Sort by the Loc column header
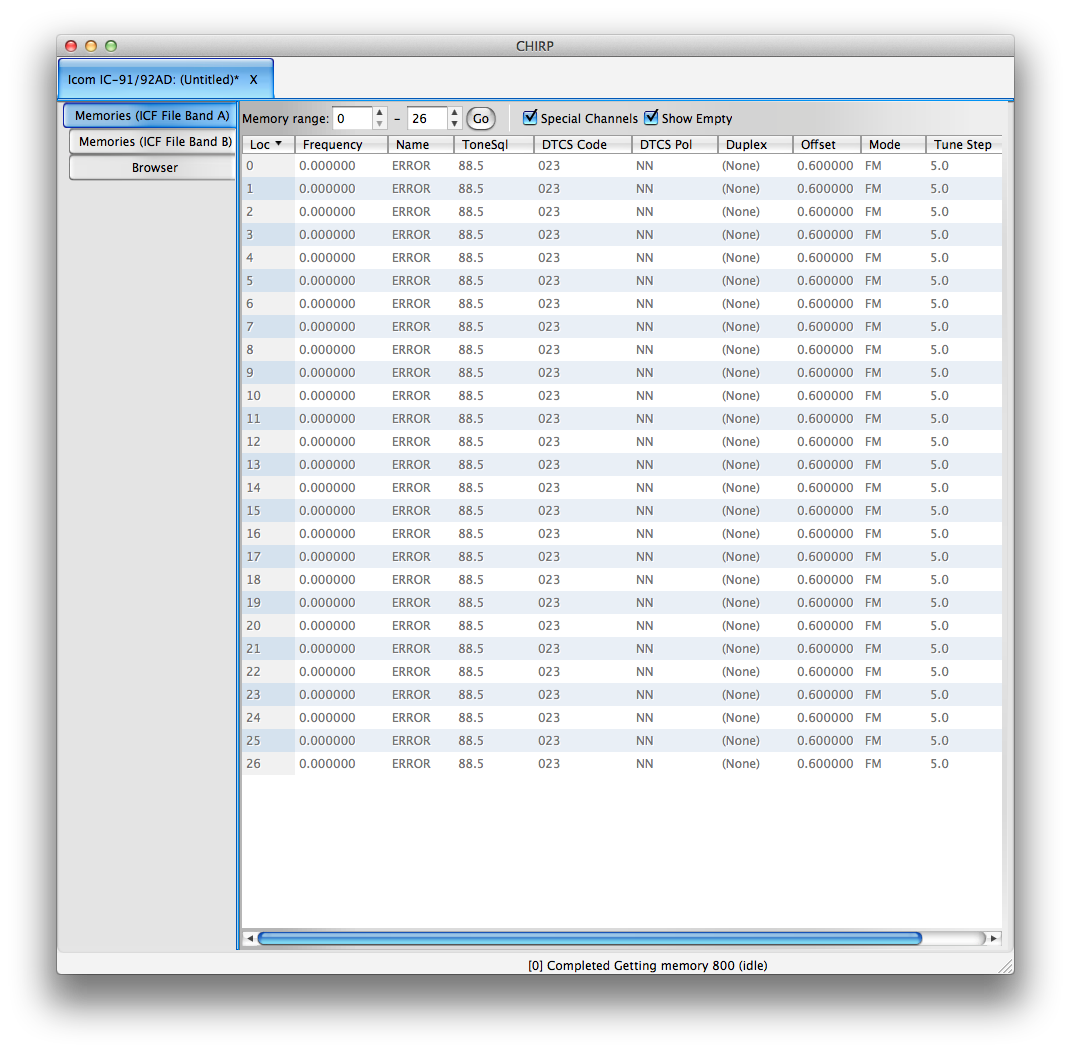1071x1053 pixels. pyautogui.click(x=268, y=145)
